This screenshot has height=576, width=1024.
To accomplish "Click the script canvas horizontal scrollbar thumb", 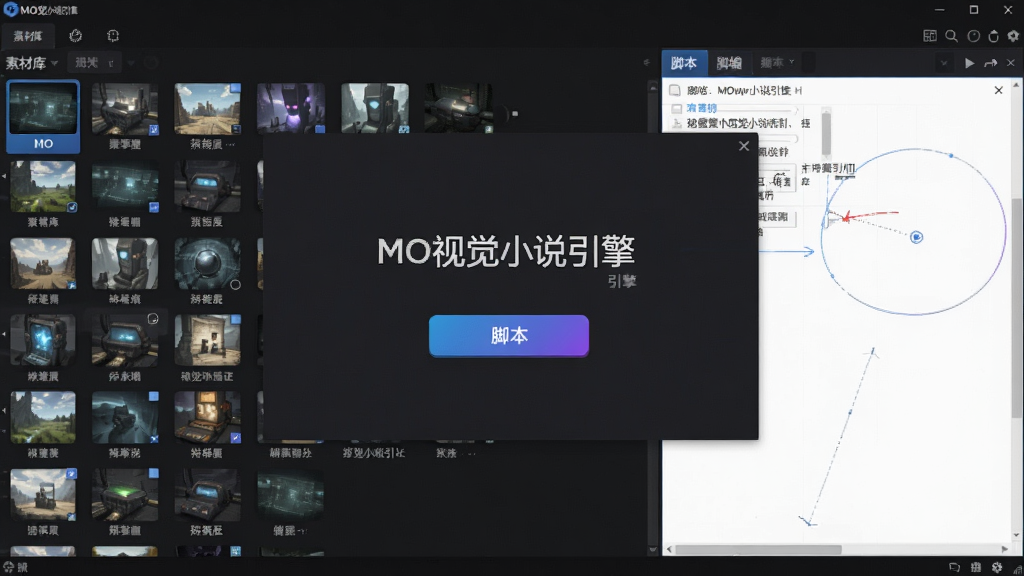I will (x=758, y=549).
